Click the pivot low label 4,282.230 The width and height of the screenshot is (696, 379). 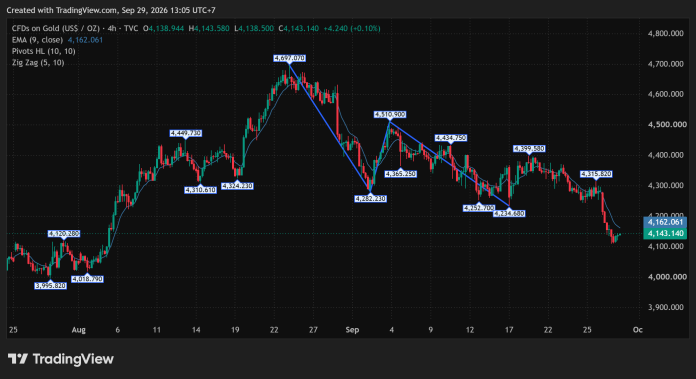[370, 199]
